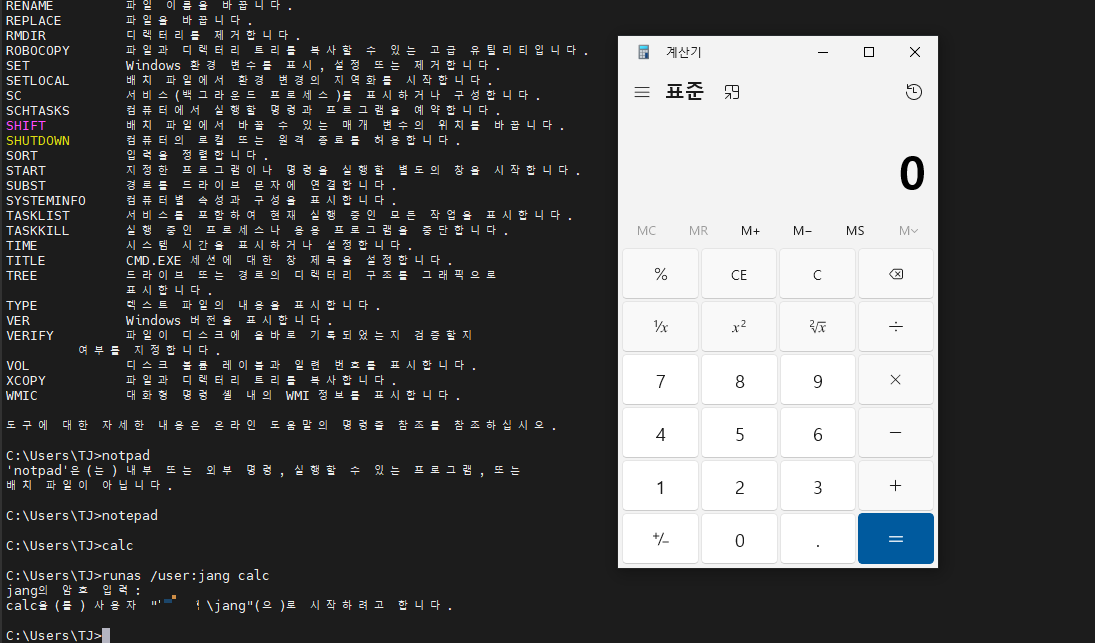
Task: Click the minus key
Action: point(895,433)
